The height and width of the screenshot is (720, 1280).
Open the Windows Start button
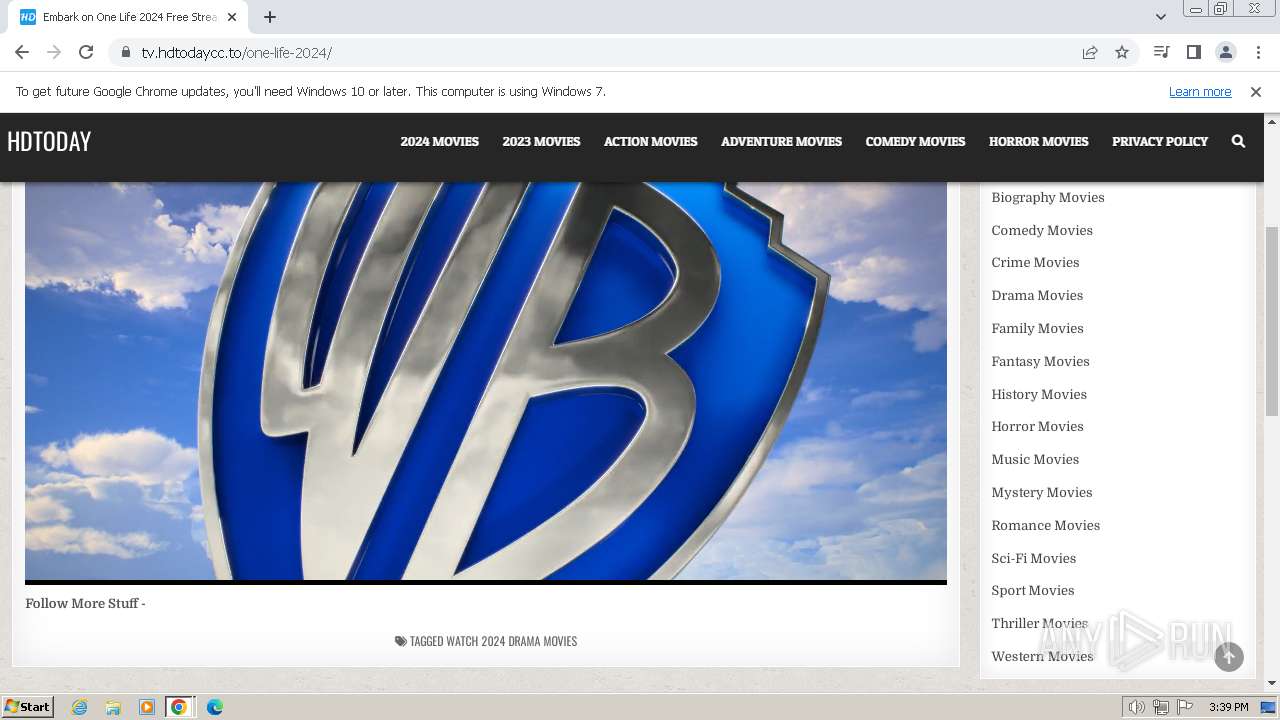click(x=27, y=707)
